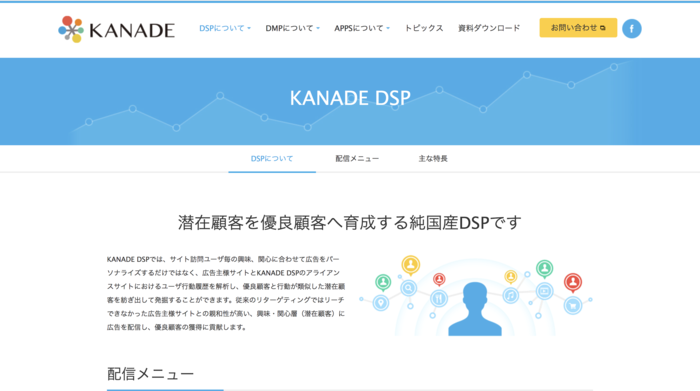Expand the DMPについて dropdown menu
The image size is (700, 391).
[x=292, y=28]
